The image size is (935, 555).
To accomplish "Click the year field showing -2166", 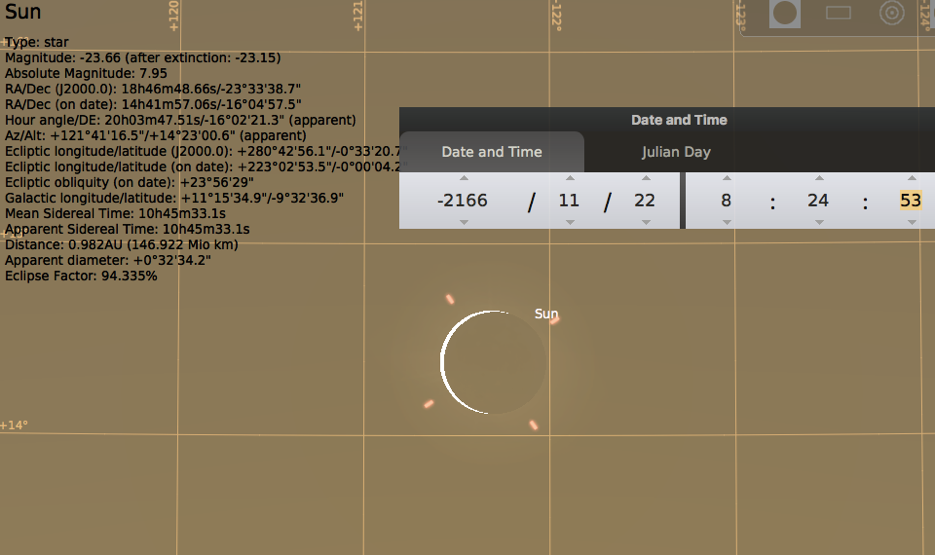I will [463, 200].
